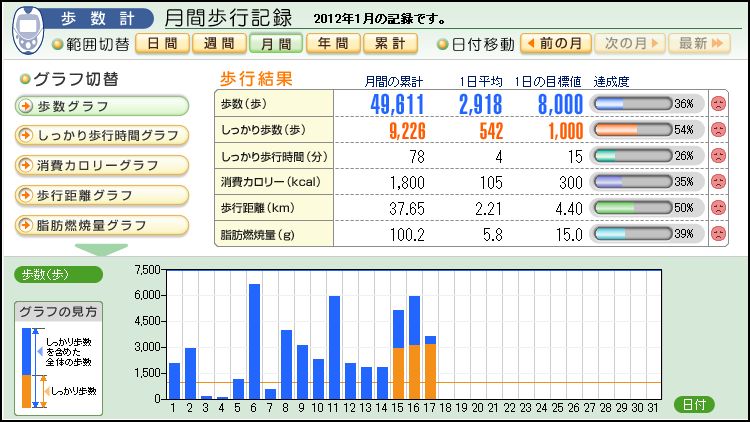Viewport: 750px width, 422px height.
Task: Click the 脂肪燃焼量(g) row header
Action: (x=274, y=234)
